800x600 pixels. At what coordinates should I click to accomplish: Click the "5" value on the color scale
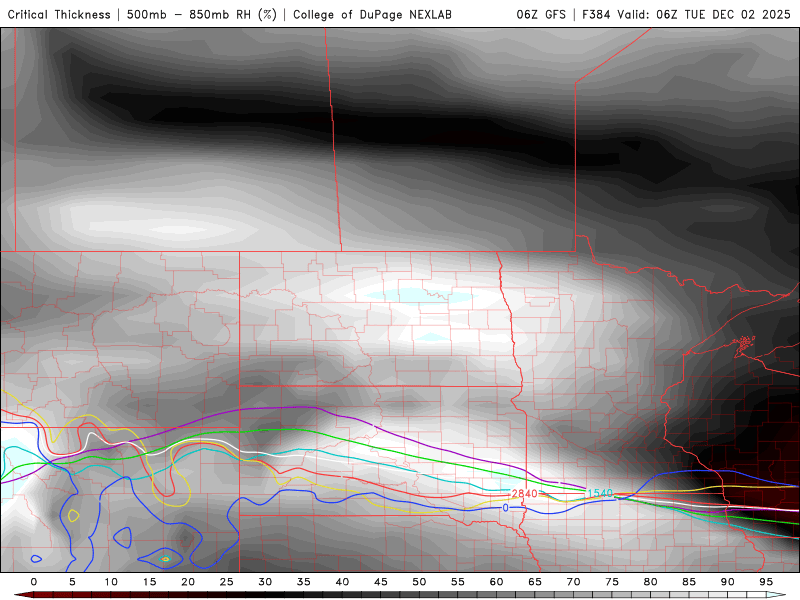coord(72,582)
